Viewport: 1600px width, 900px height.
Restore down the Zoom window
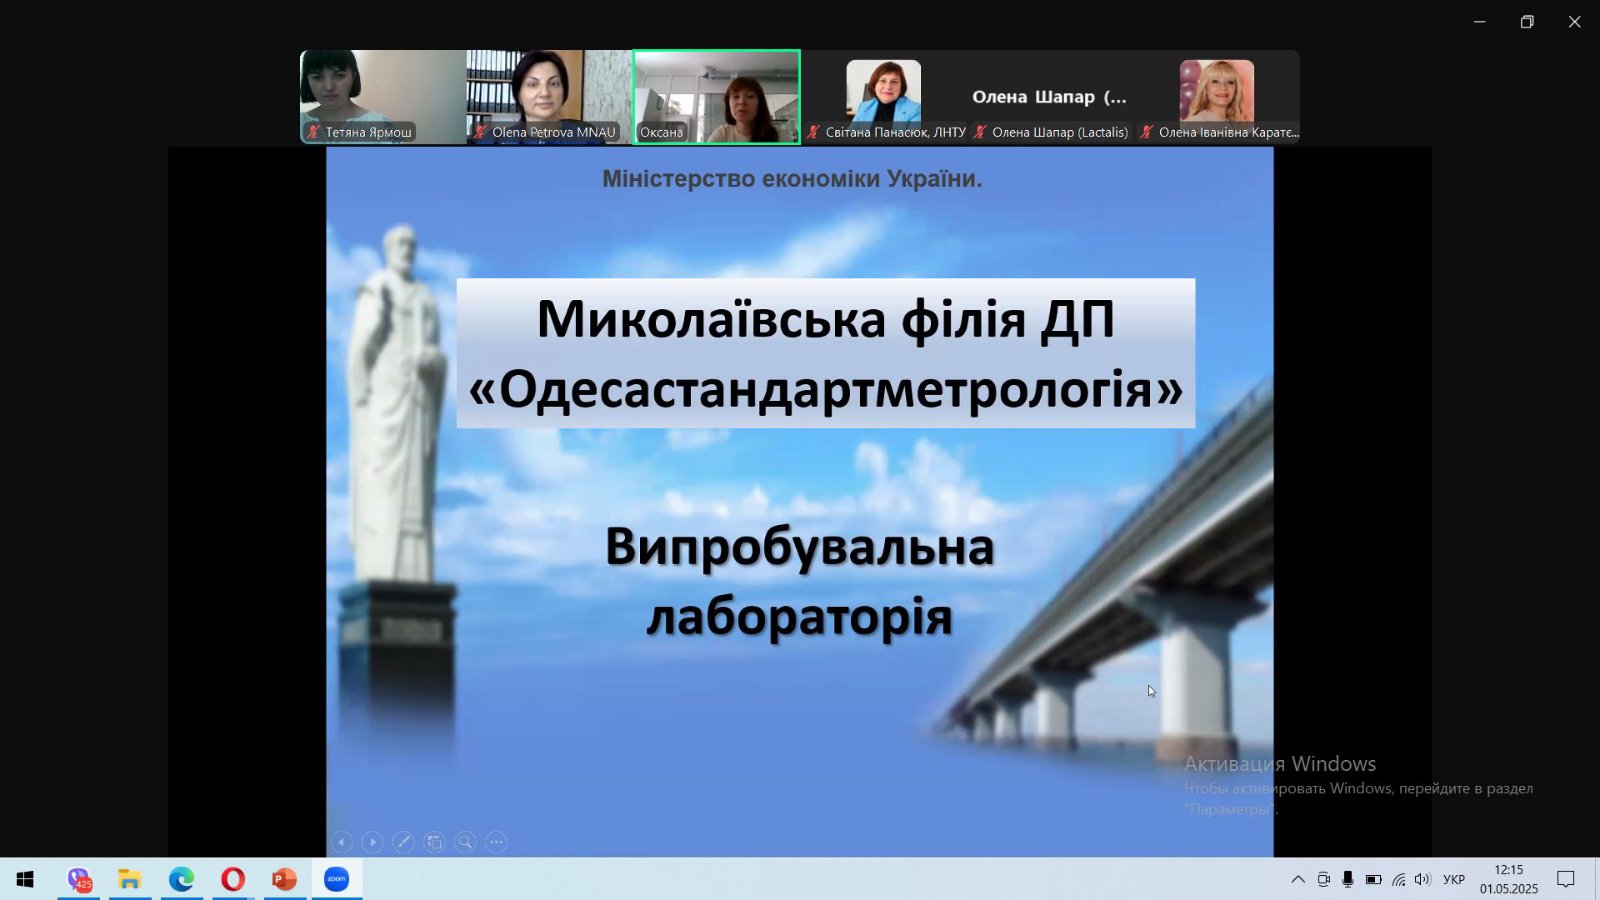pyautogui.click(x=1527, y=22)
